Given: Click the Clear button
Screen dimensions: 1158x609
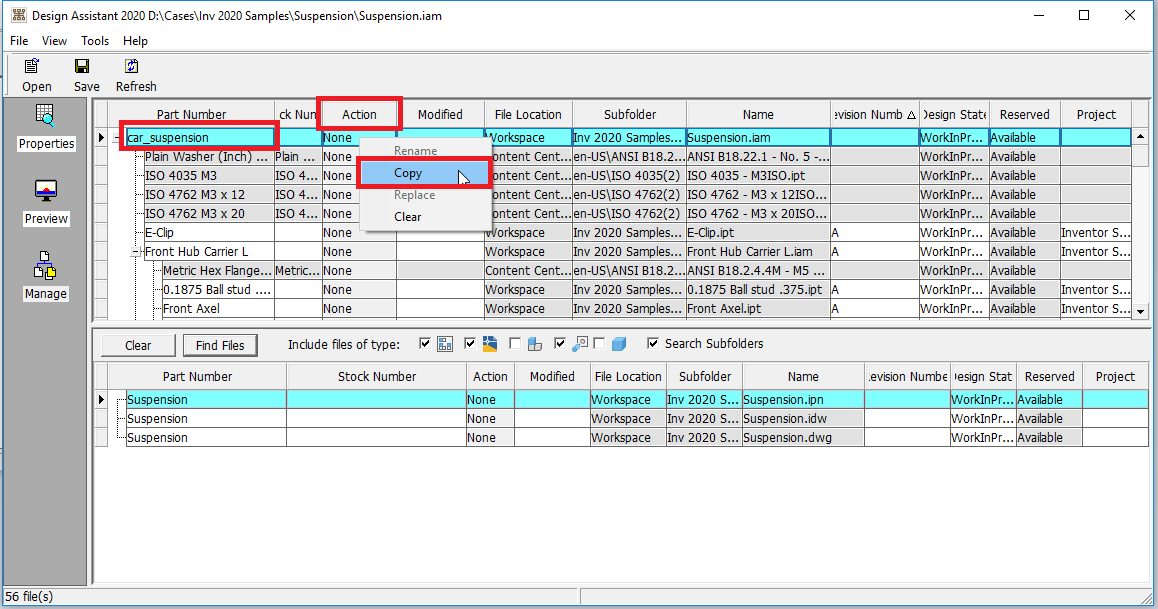Looking at the screenshot, I should 137,344.
